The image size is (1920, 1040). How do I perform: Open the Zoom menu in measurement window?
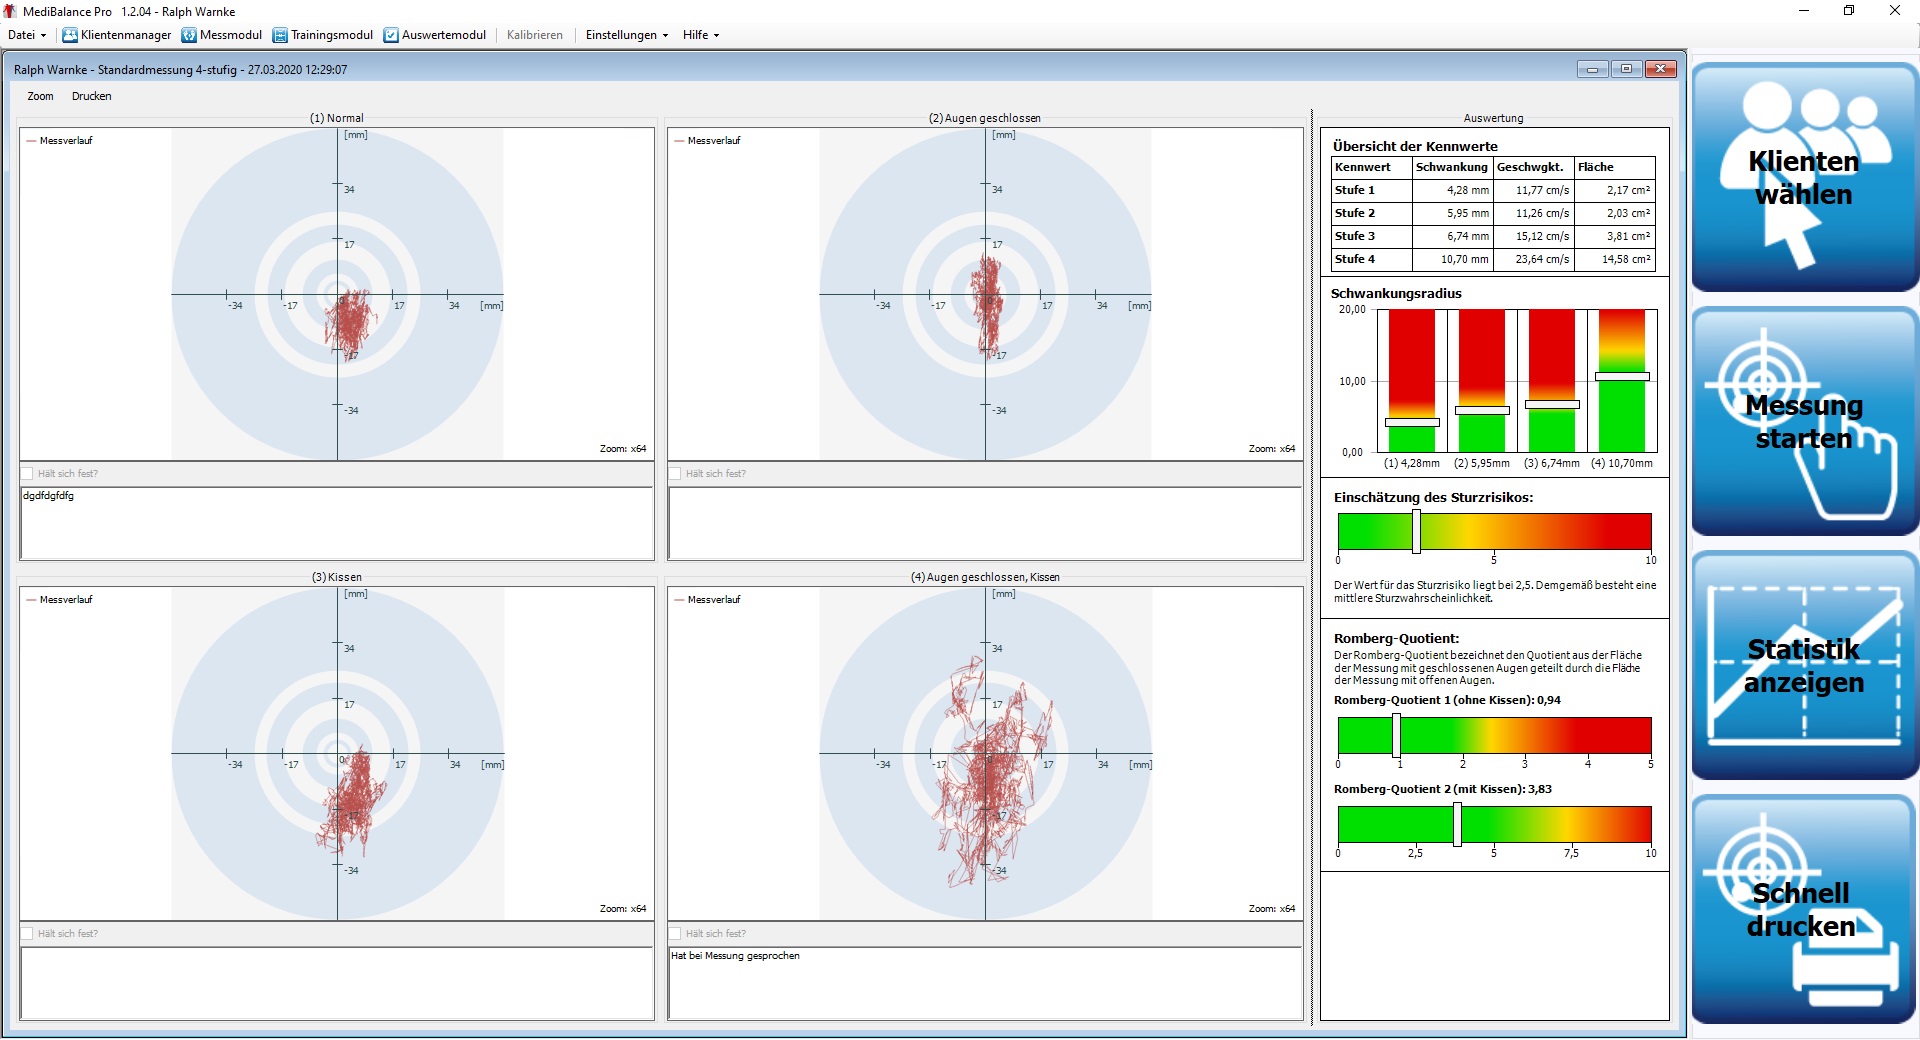click(x=41, y=97)
